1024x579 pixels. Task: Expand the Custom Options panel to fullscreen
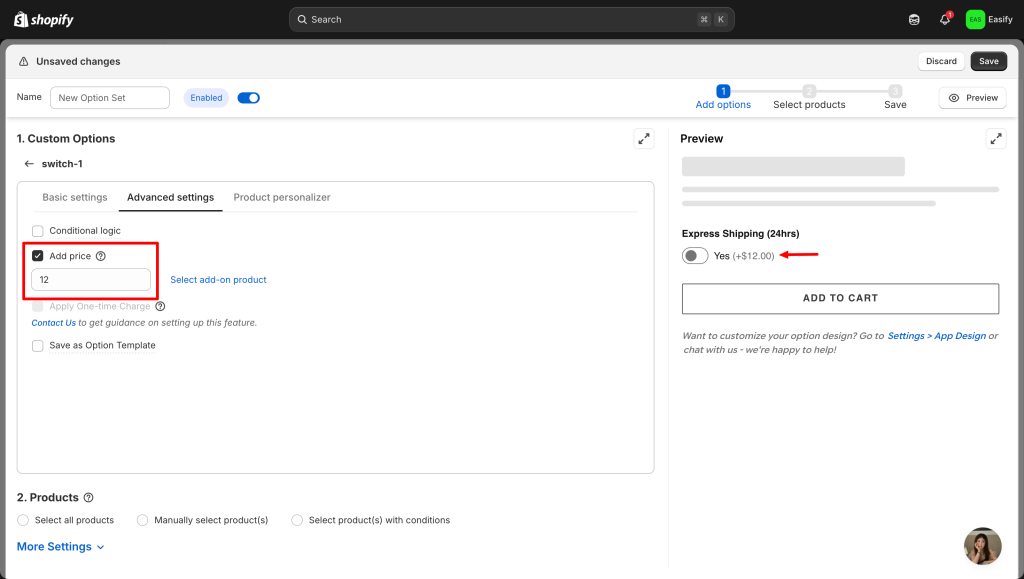[x=644, y=139]
